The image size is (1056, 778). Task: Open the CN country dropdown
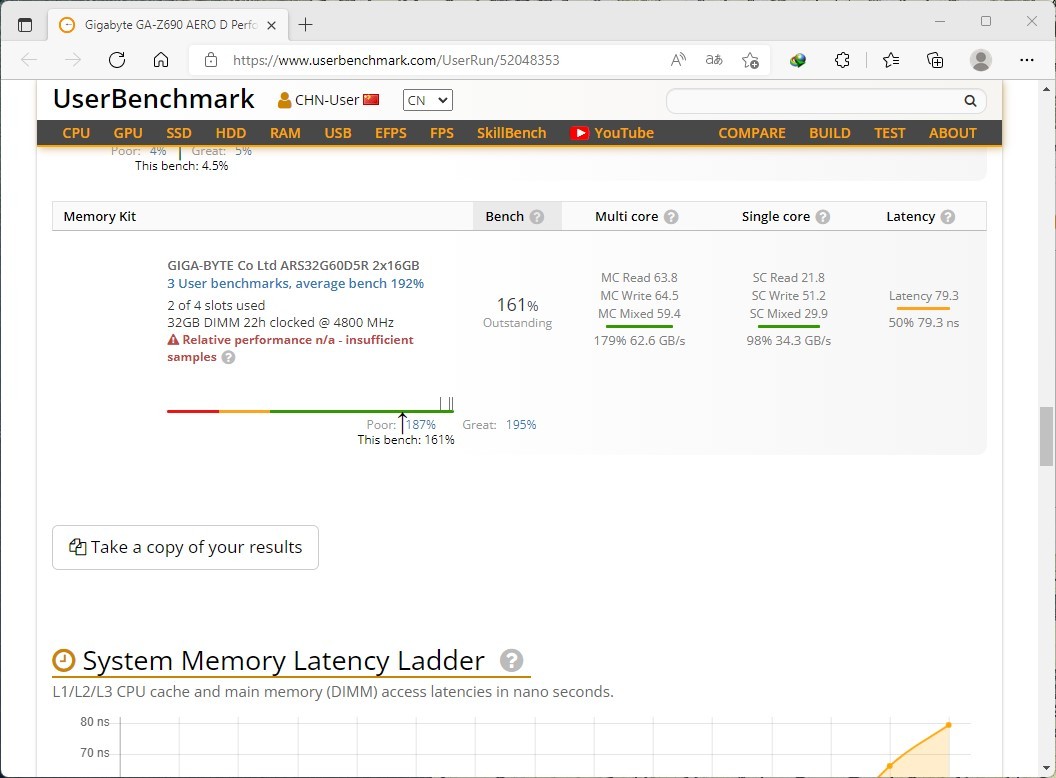coord(427,100)
